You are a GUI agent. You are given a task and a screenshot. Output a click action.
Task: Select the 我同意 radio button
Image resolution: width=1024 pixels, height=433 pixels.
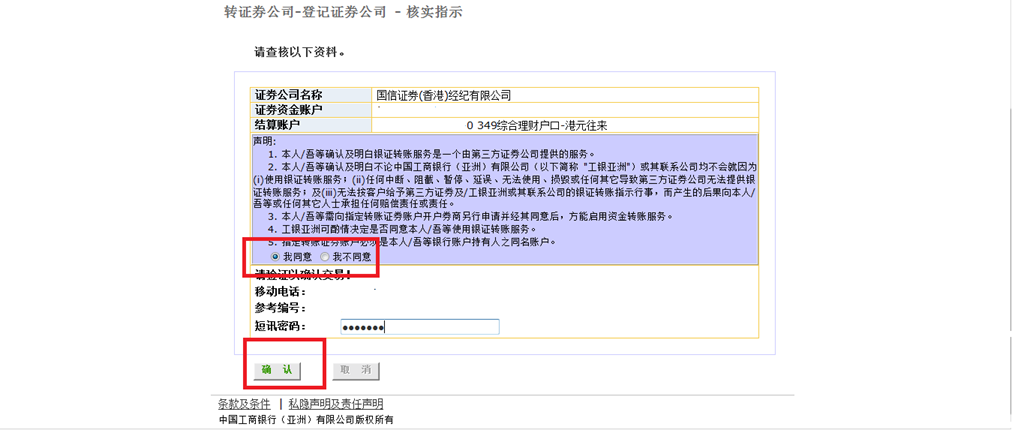click(275, 257)
